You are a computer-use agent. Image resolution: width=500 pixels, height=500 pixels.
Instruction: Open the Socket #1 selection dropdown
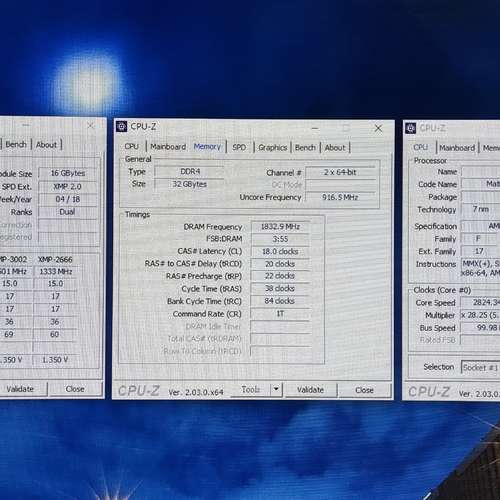click(480, 368)
